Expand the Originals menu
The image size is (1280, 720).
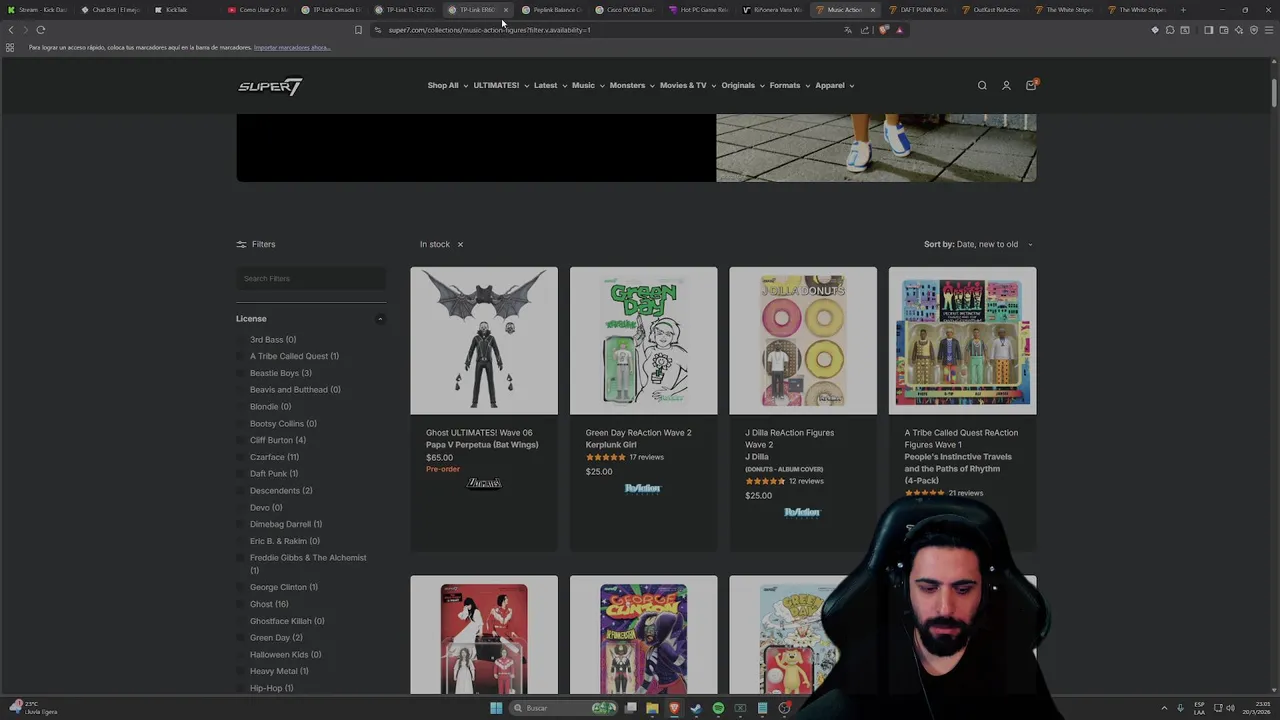pyautogui.click(x=743, y=86)
